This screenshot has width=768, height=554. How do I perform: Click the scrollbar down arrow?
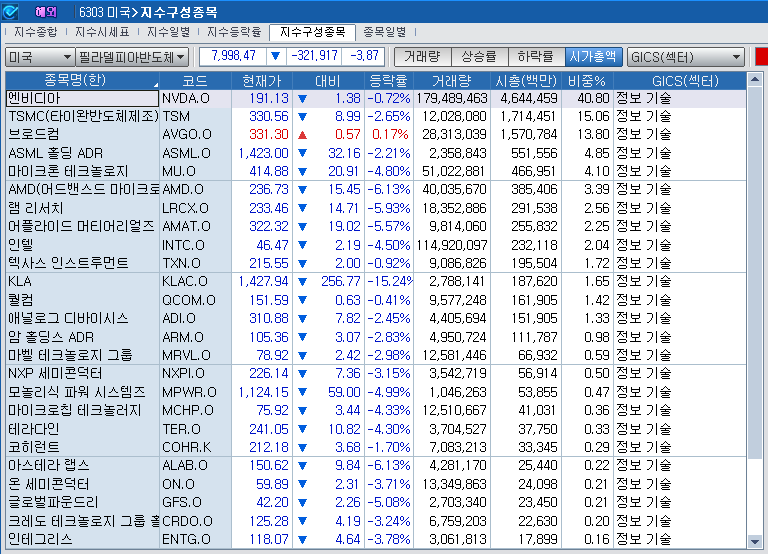[755, 541]
